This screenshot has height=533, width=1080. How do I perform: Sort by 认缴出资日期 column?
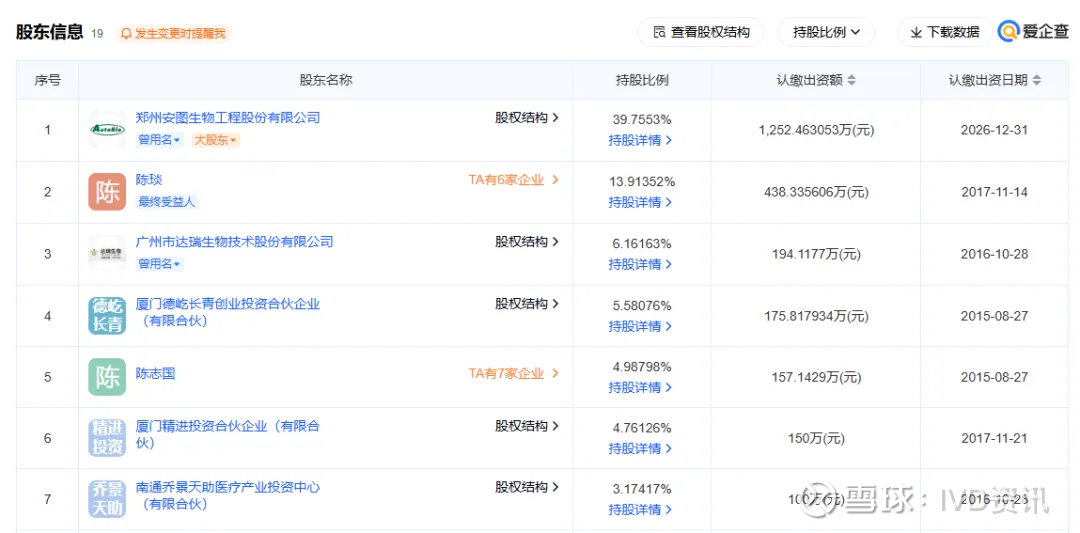pos(1037,80)
